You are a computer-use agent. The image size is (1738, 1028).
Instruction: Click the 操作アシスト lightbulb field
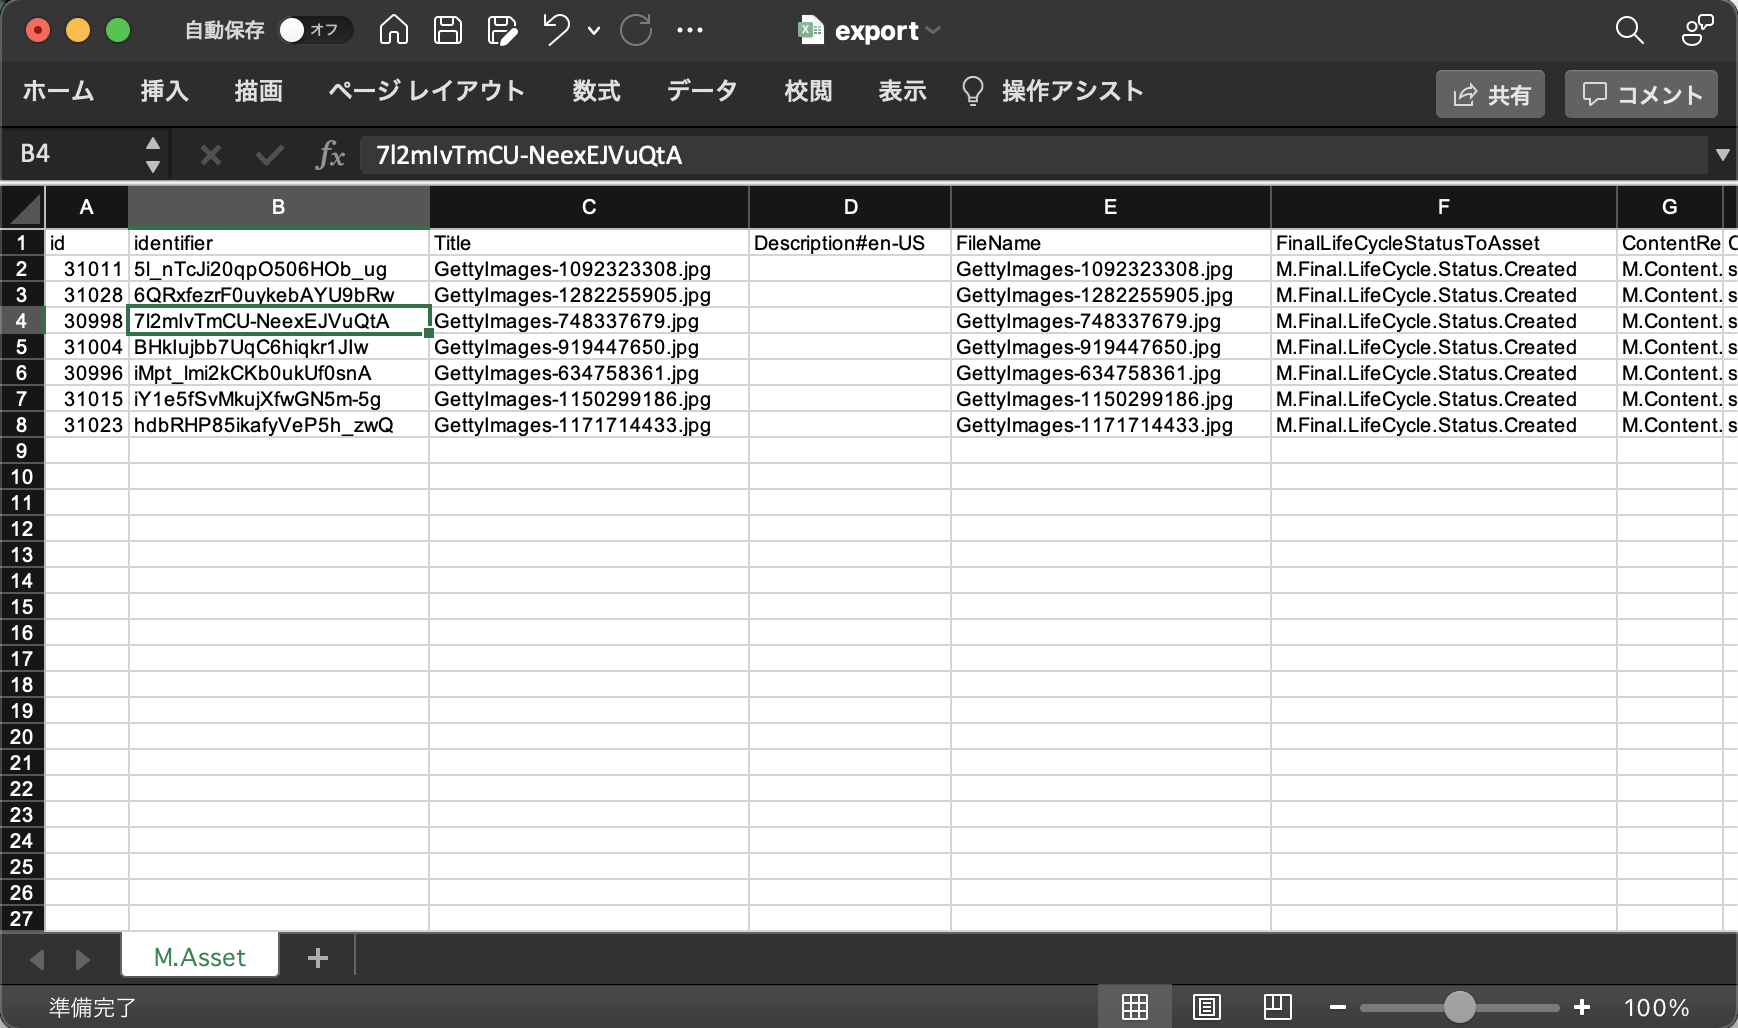point(1052,91)
